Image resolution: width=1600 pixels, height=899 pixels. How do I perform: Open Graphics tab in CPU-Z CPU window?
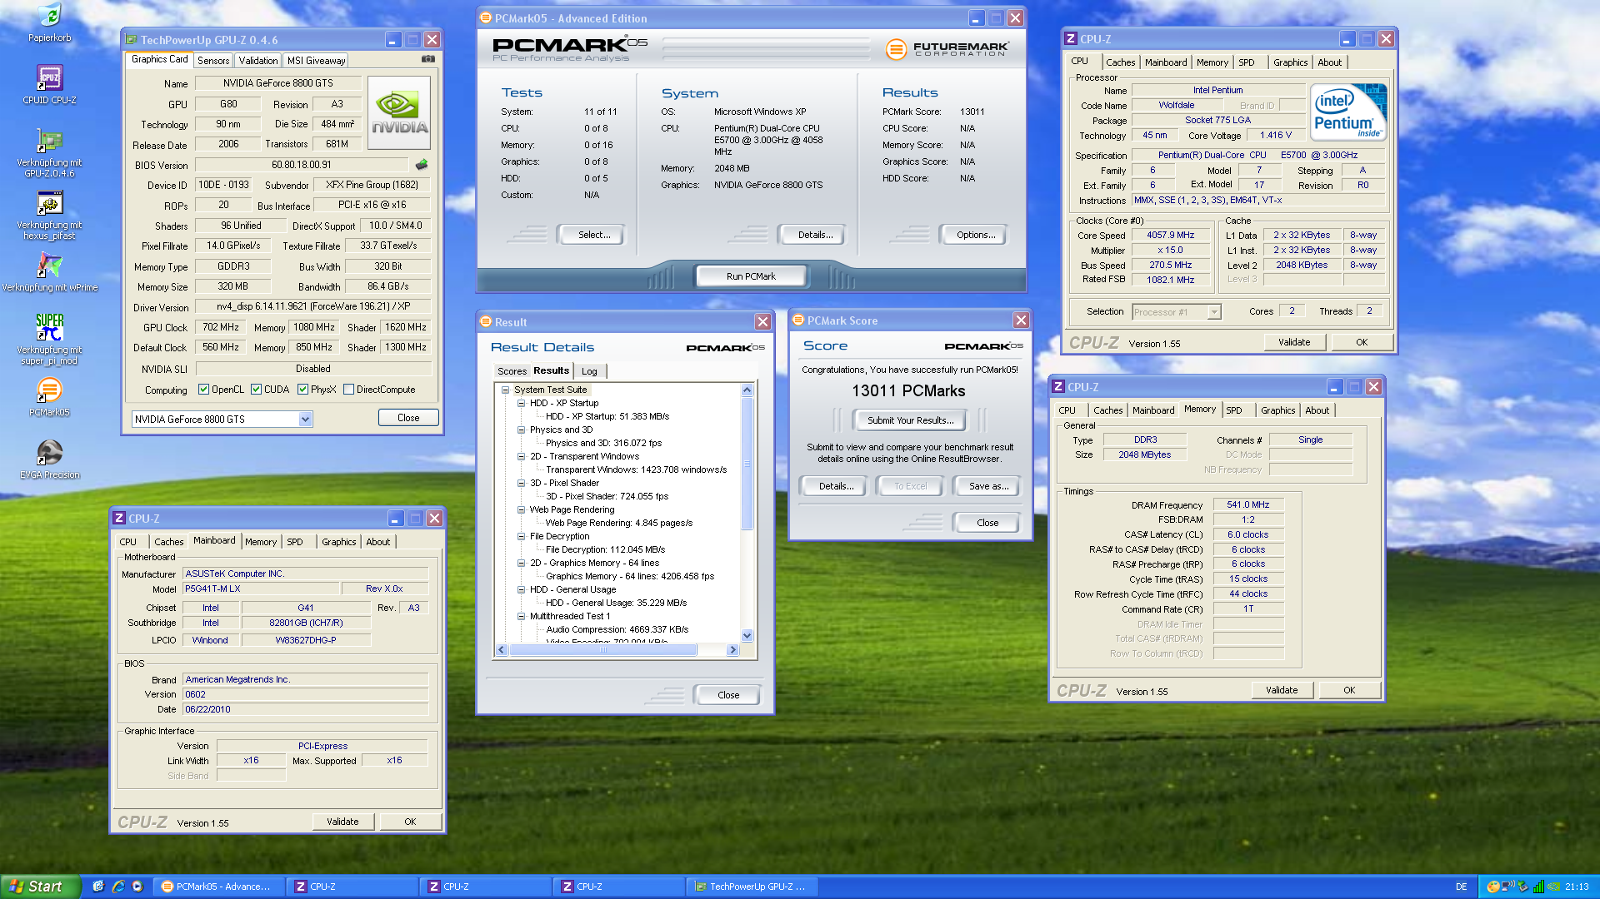tap(1290, 62)
